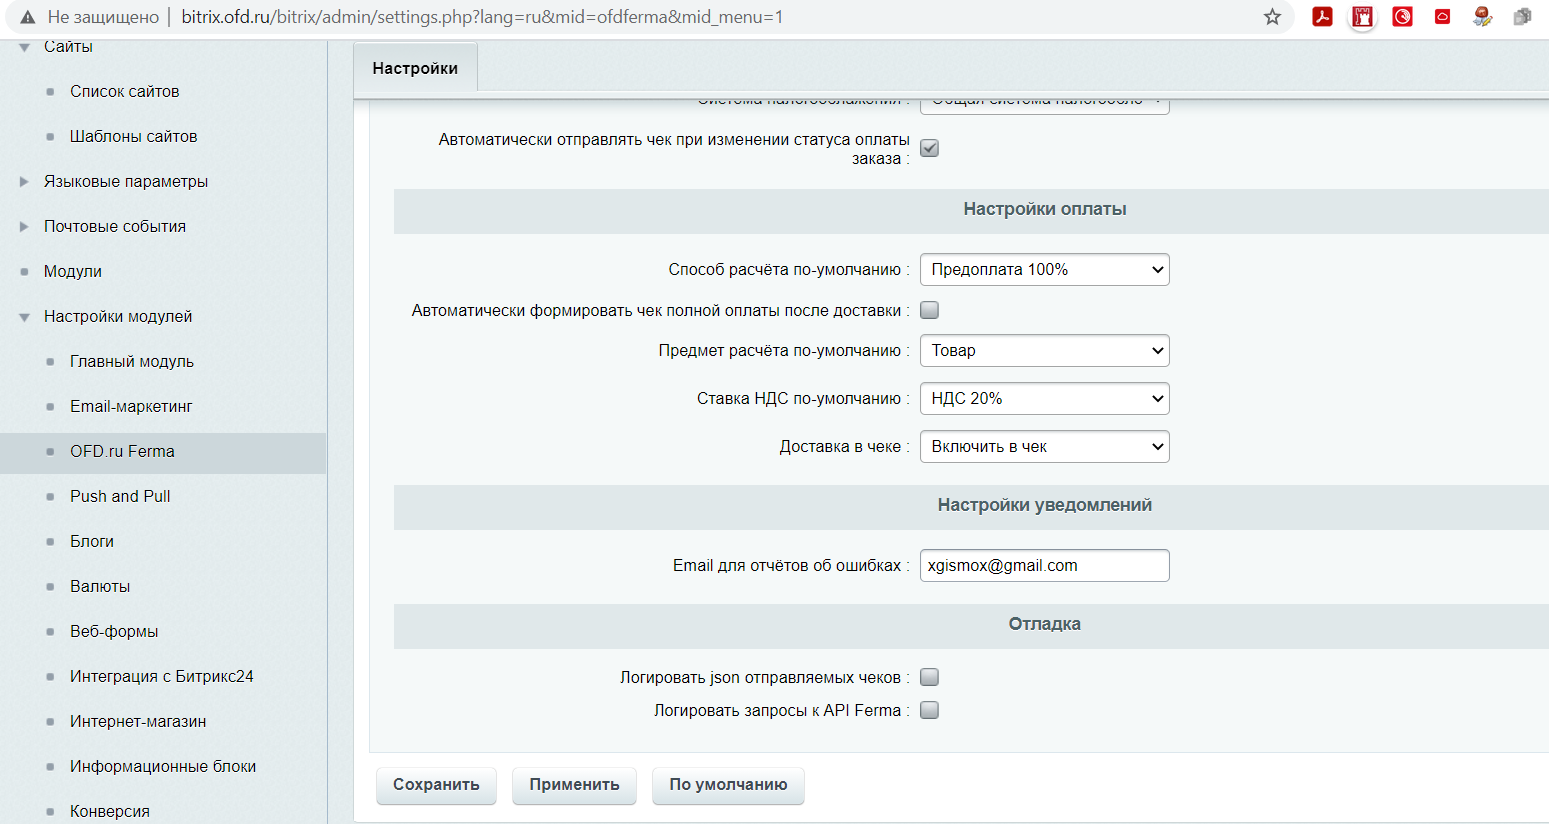Click the gray stacked documents extension icon
Screen dimensions: 1549x824
1522,17
